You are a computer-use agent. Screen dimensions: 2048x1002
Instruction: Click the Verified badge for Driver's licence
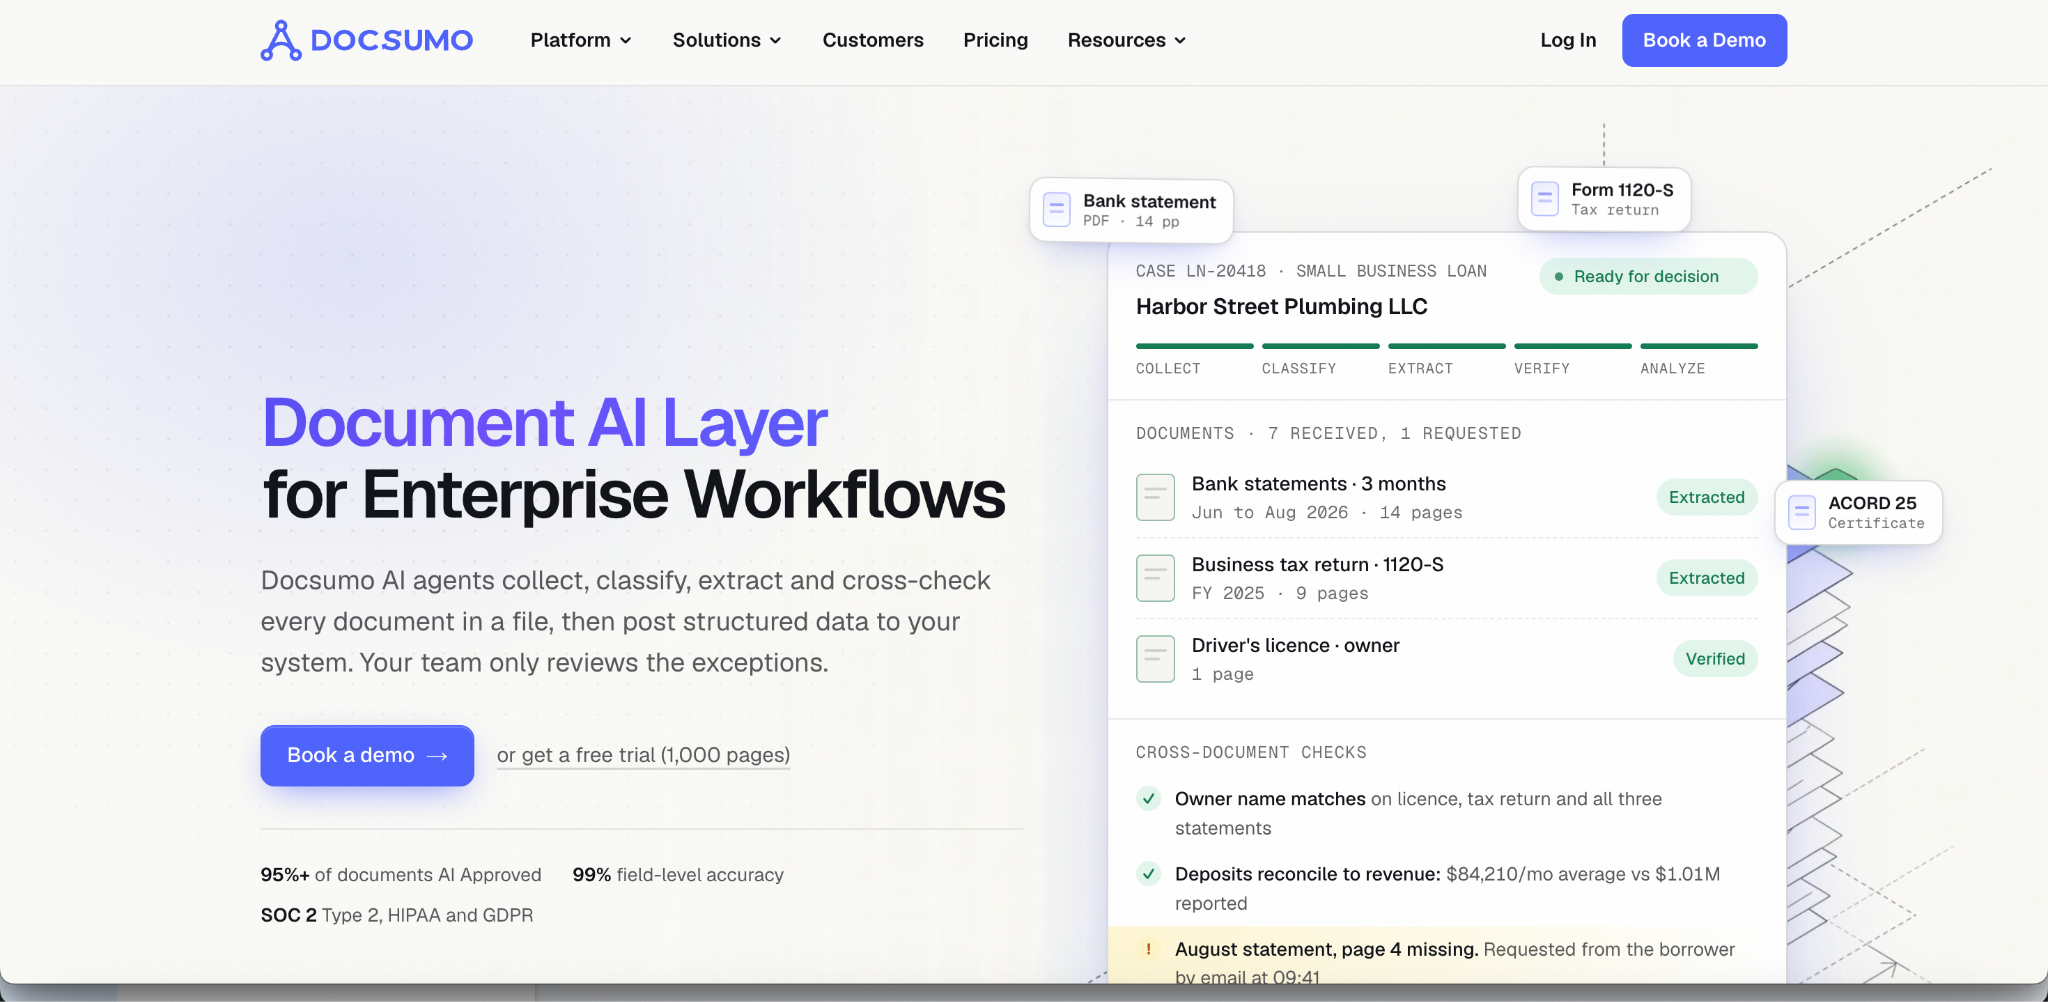(x=1715, y=659)
